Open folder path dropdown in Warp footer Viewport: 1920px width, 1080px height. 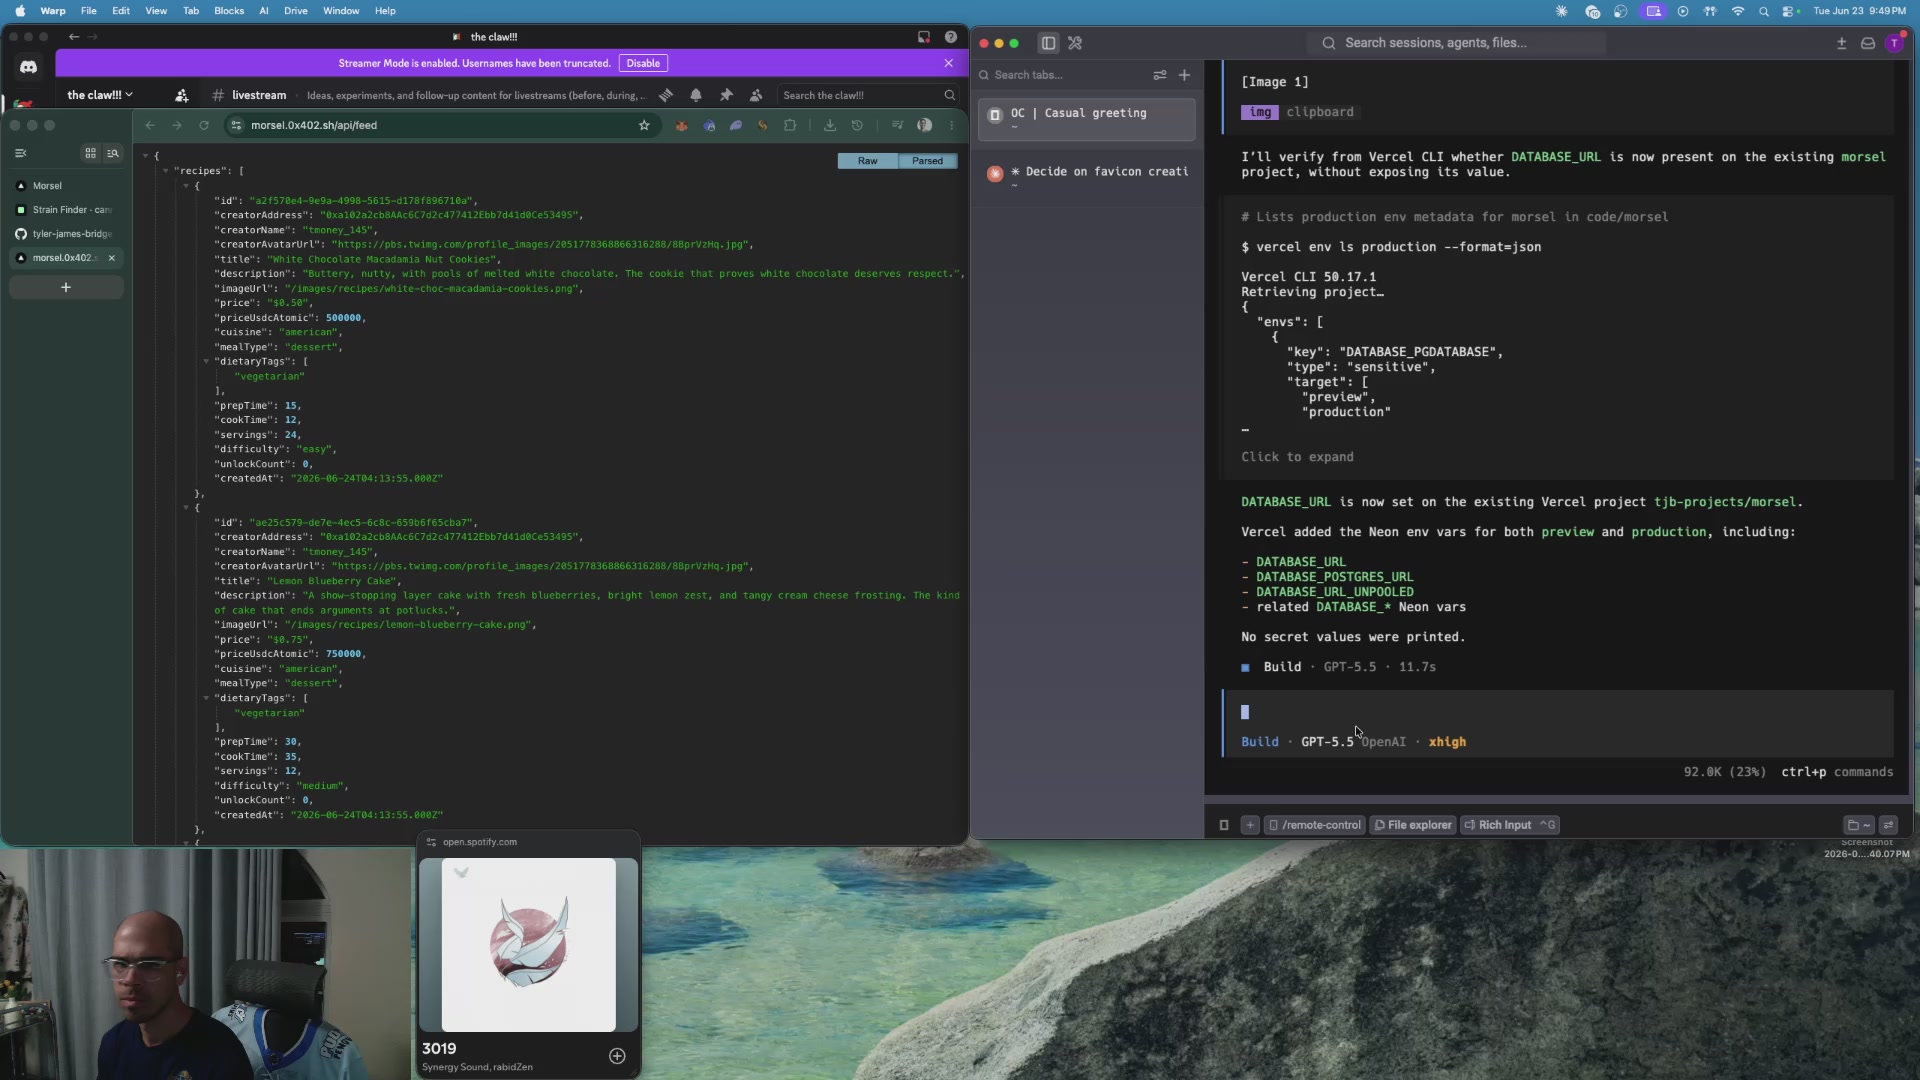(x=1858, y=825)
